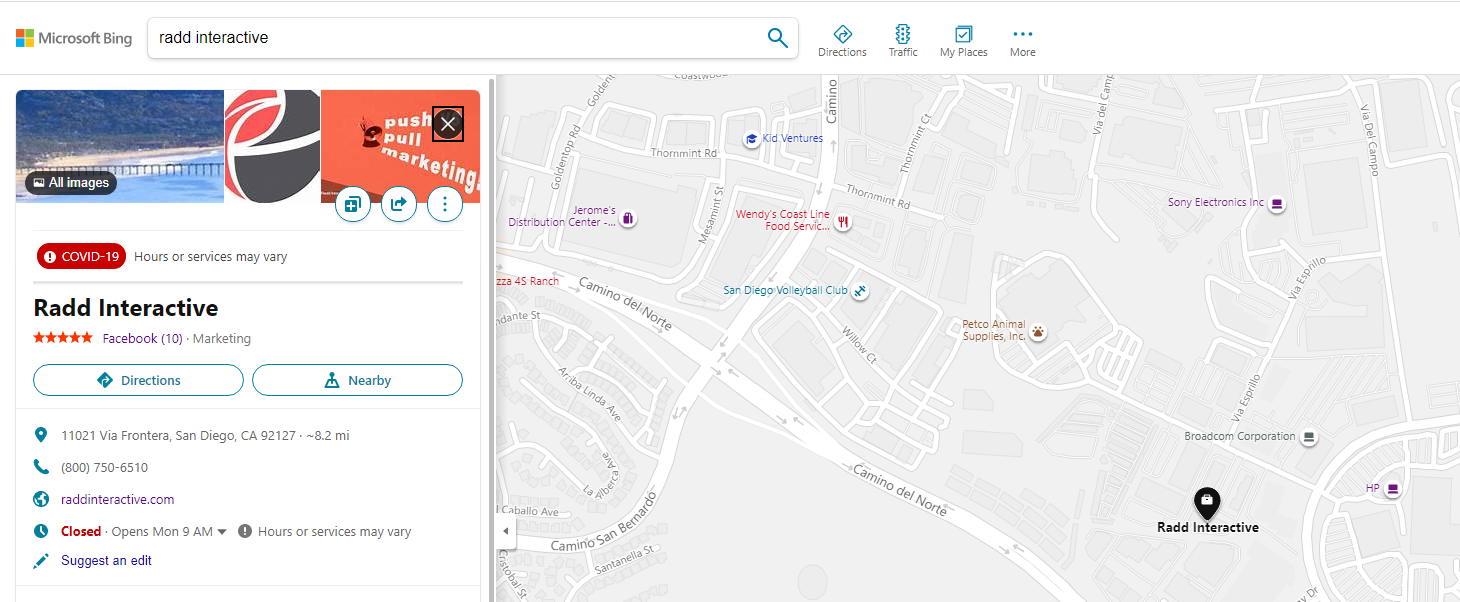This screenshot has height=602, width=1460.
Task: Click the Microsoft Bing logo
Action: pos(74,38)
